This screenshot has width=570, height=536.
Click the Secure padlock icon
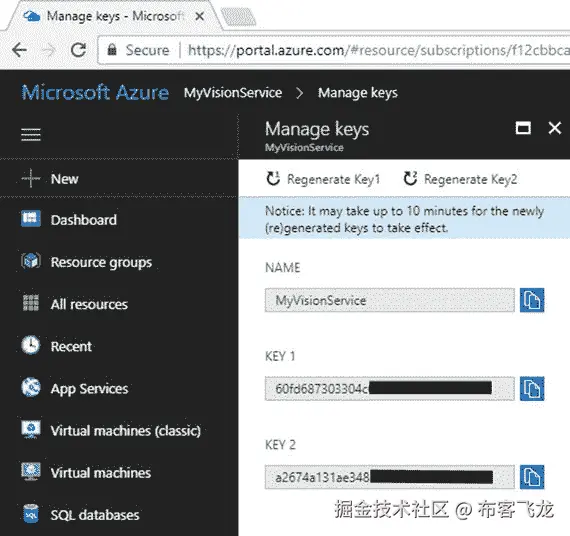point(112,49)
